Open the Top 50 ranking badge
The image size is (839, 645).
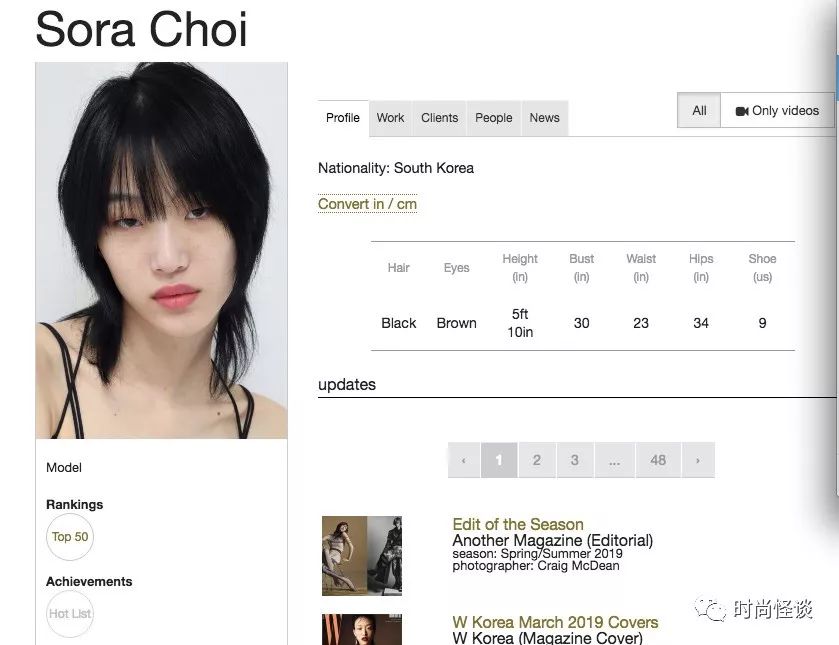pyautogui.click(x=70, y=537)
